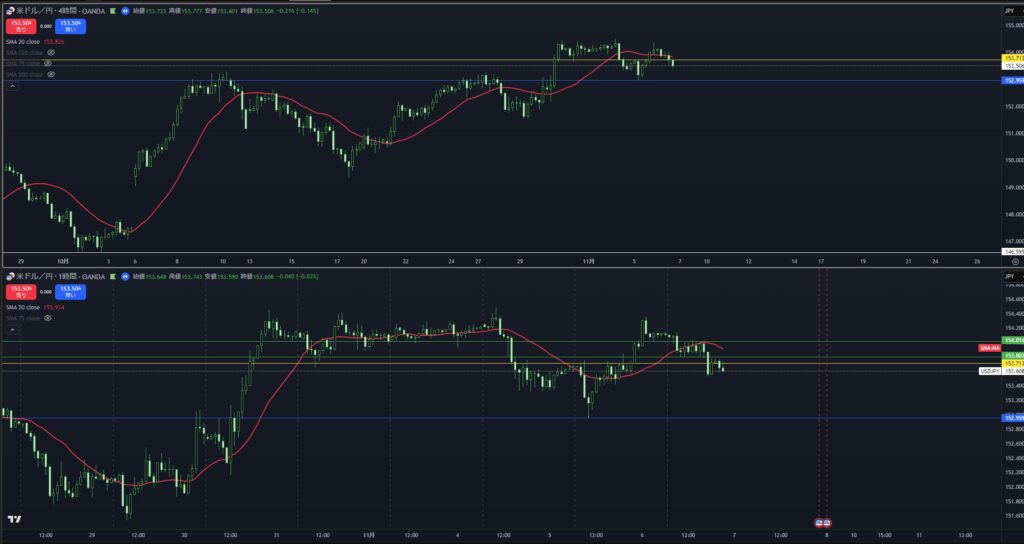Click the TradingView logo in bottom-left corner
The width and height of the screenshot is (1024, 544).
pyautogui.click(x=14, y=519)
